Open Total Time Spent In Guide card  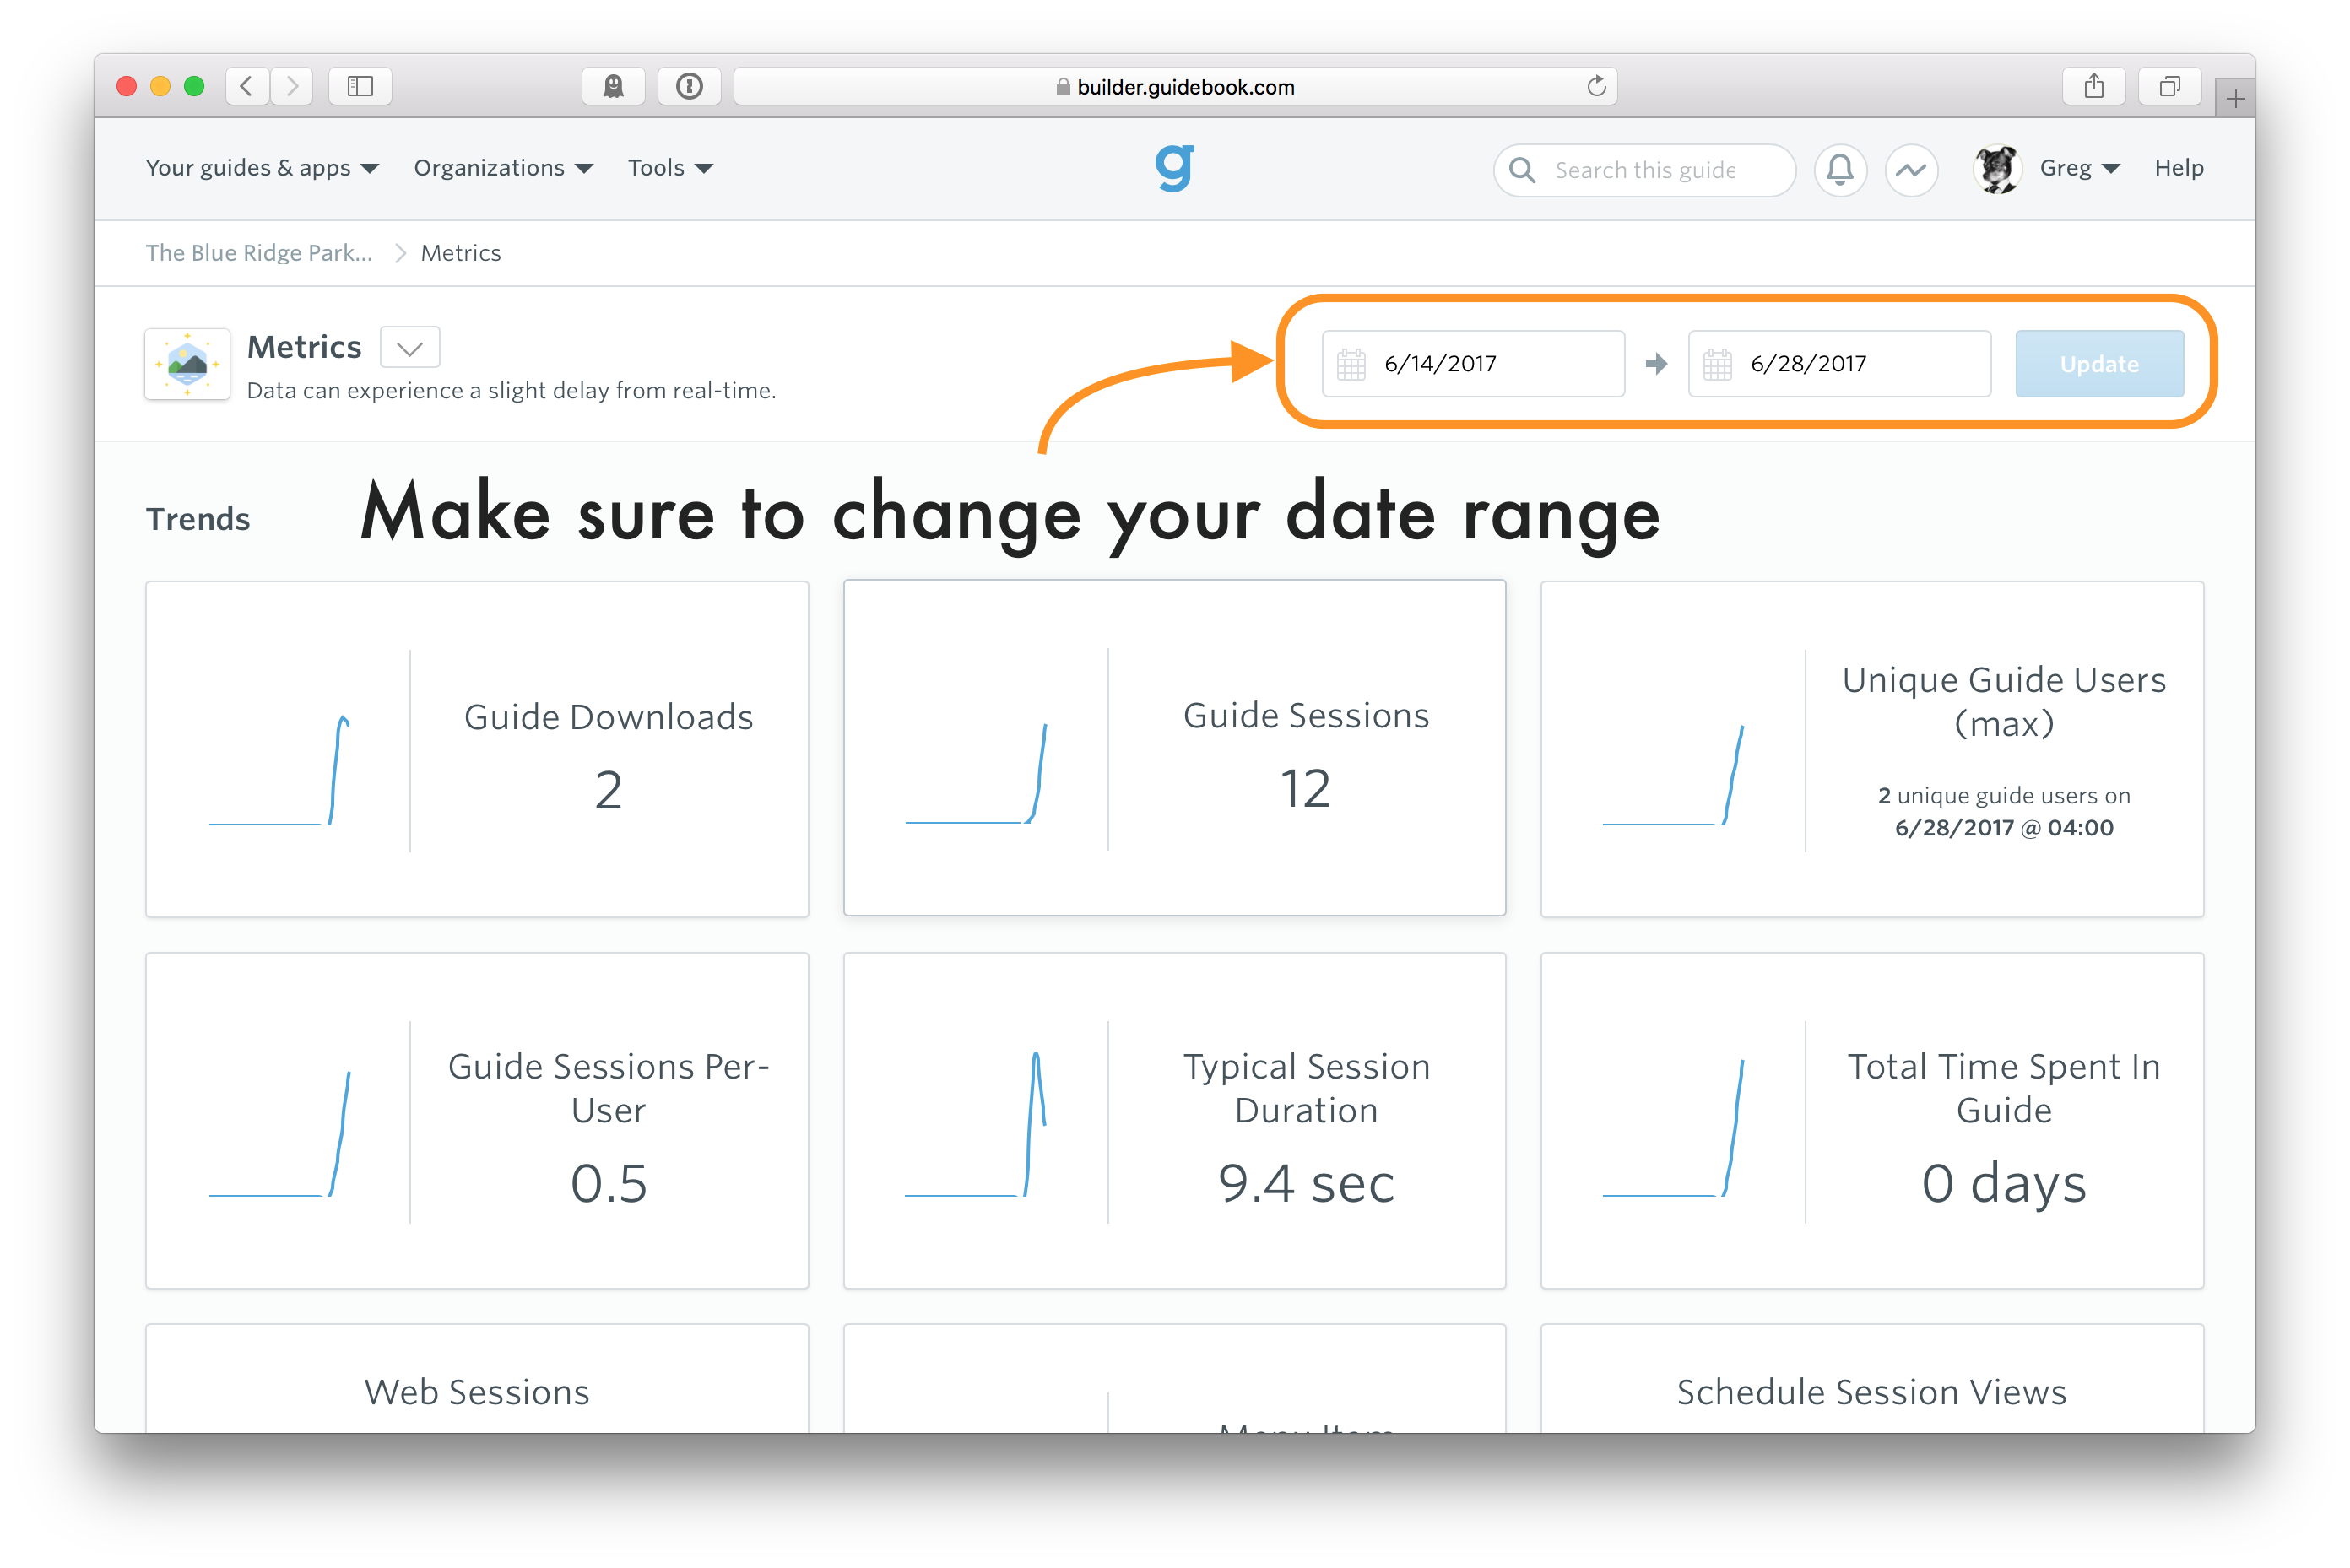click(x=1872, y=1121)
